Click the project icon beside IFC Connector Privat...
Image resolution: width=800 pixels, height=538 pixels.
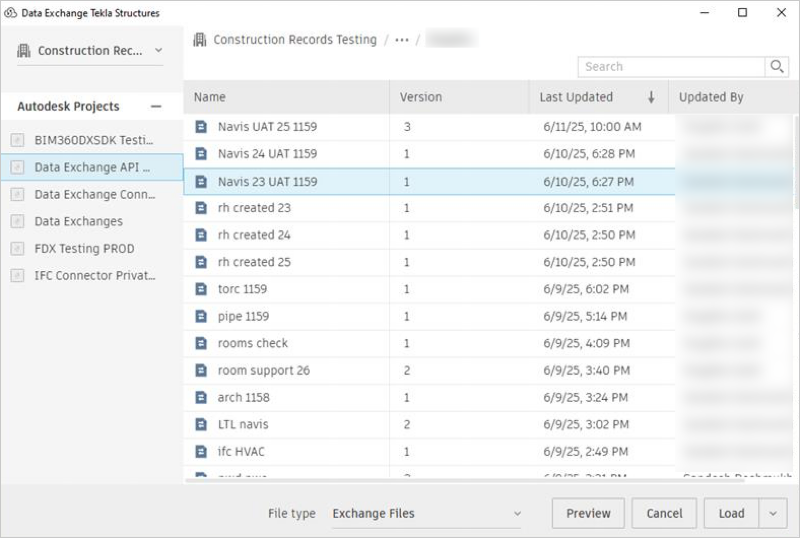coord(17,276)
